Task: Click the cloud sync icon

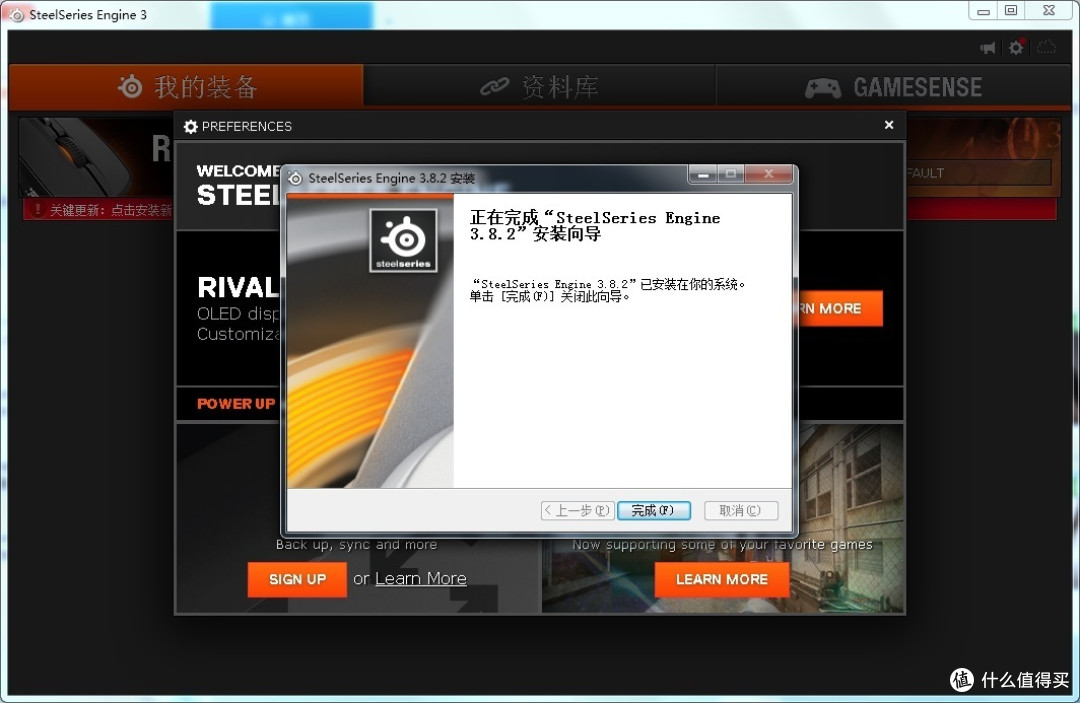Action: pyautogui.click(x=1046, y=47)
